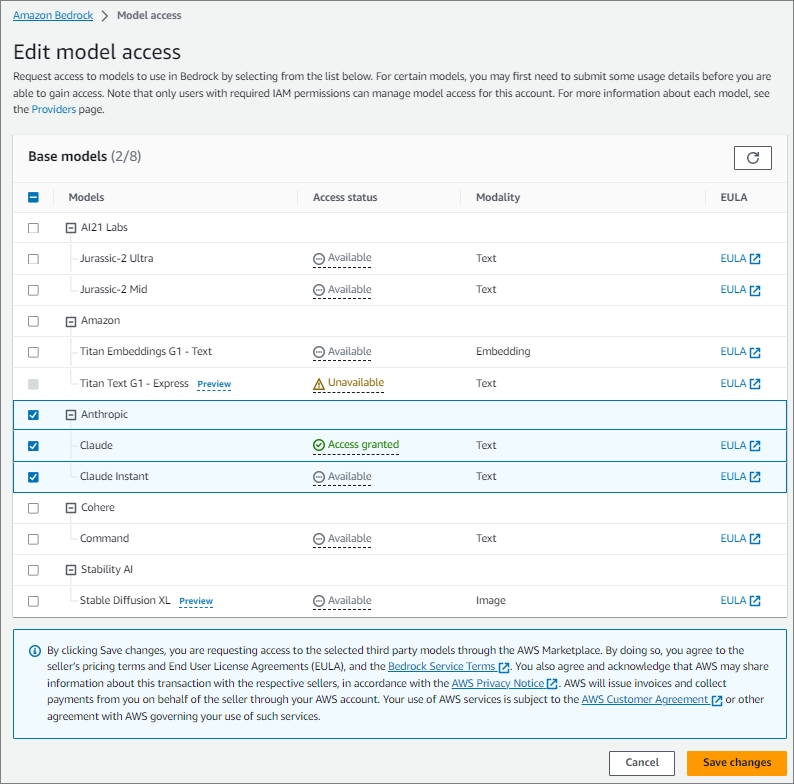Check the Stability AI provider checkbox
Viewport: 794px width, 784px height.
pos(33,570)
